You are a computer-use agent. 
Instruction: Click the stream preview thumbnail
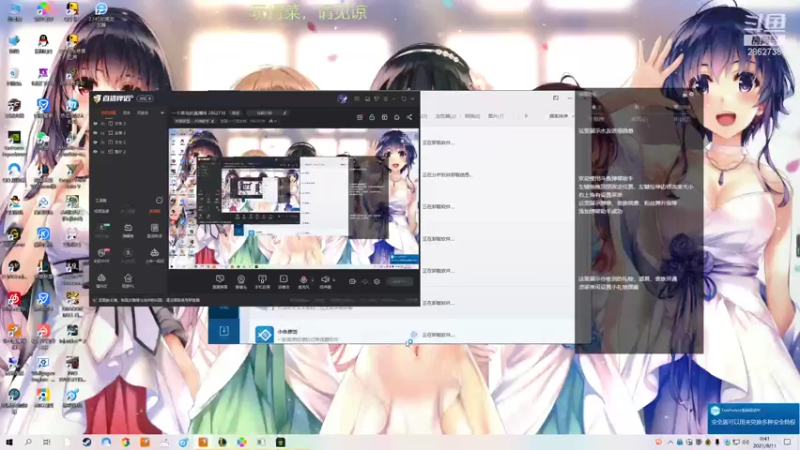(x=294, y=198)
